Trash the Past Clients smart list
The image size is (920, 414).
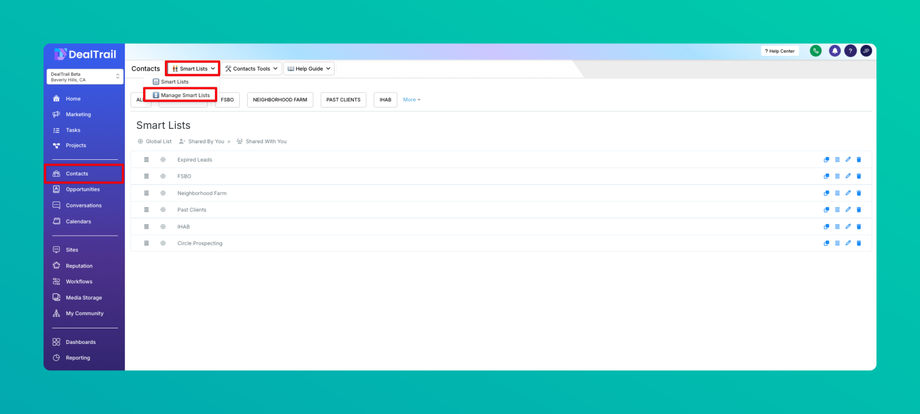pos(859,209)
